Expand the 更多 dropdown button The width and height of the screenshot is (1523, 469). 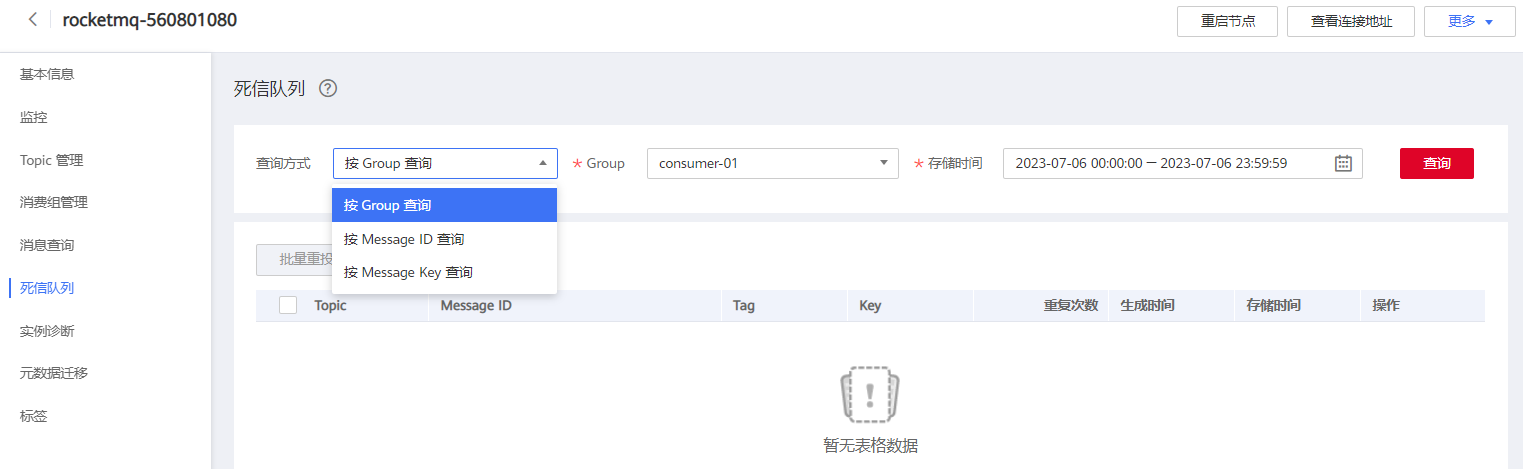pos(1468,21)
